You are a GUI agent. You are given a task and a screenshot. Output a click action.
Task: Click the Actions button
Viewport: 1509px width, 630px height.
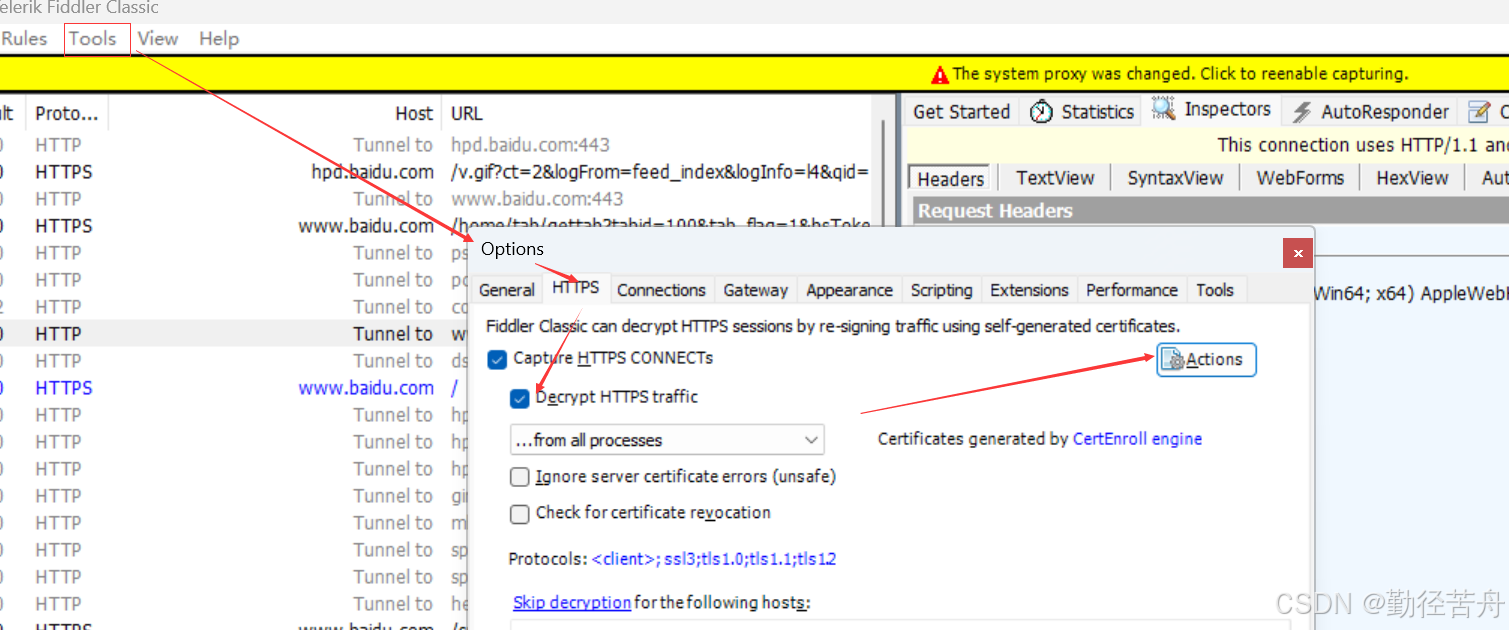click(1206, 360)
